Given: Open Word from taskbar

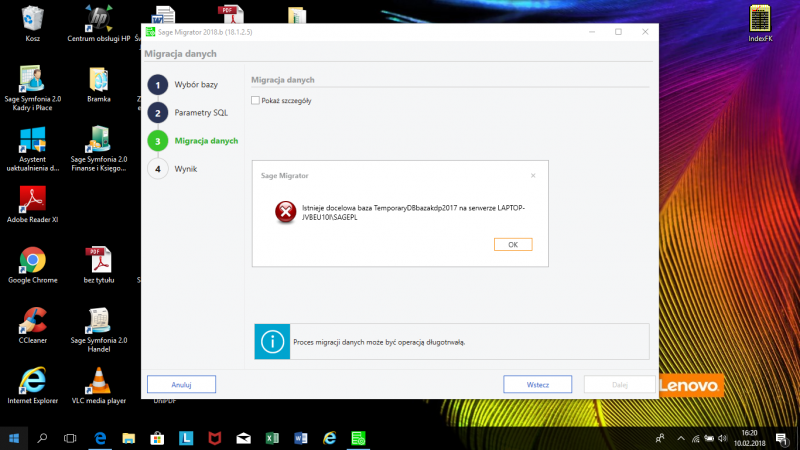Looking at the screenshot, I should click(301, 438).
